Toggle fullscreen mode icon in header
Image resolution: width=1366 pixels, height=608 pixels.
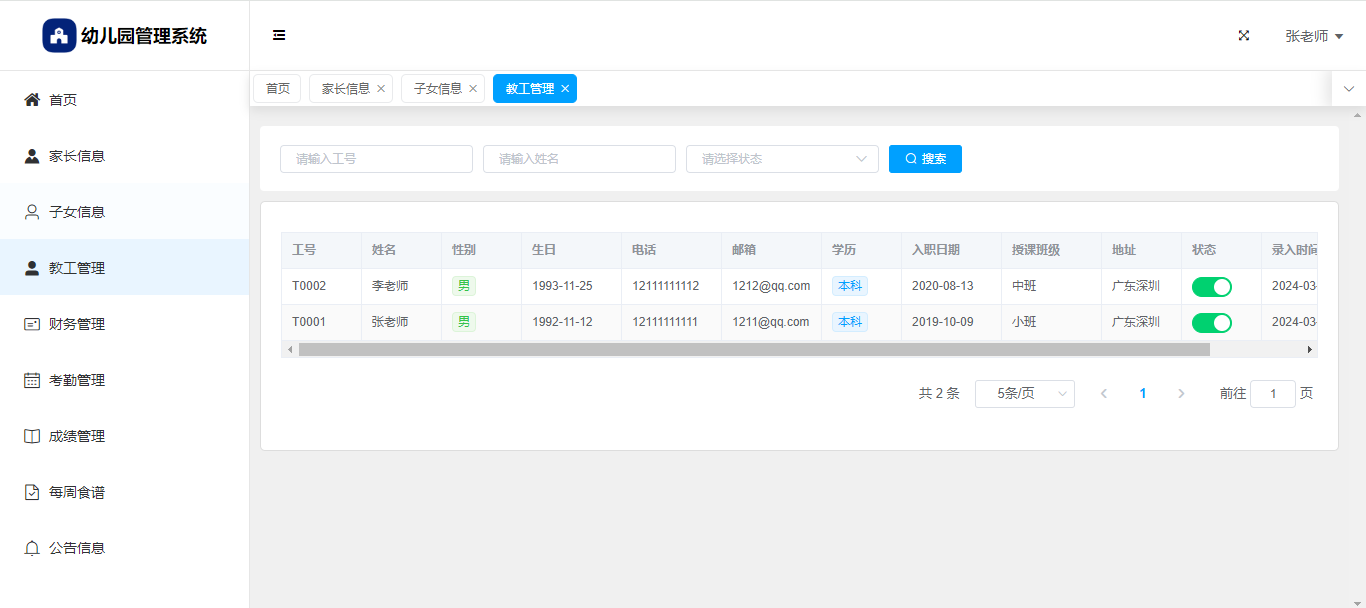[x=1244, y=36]
